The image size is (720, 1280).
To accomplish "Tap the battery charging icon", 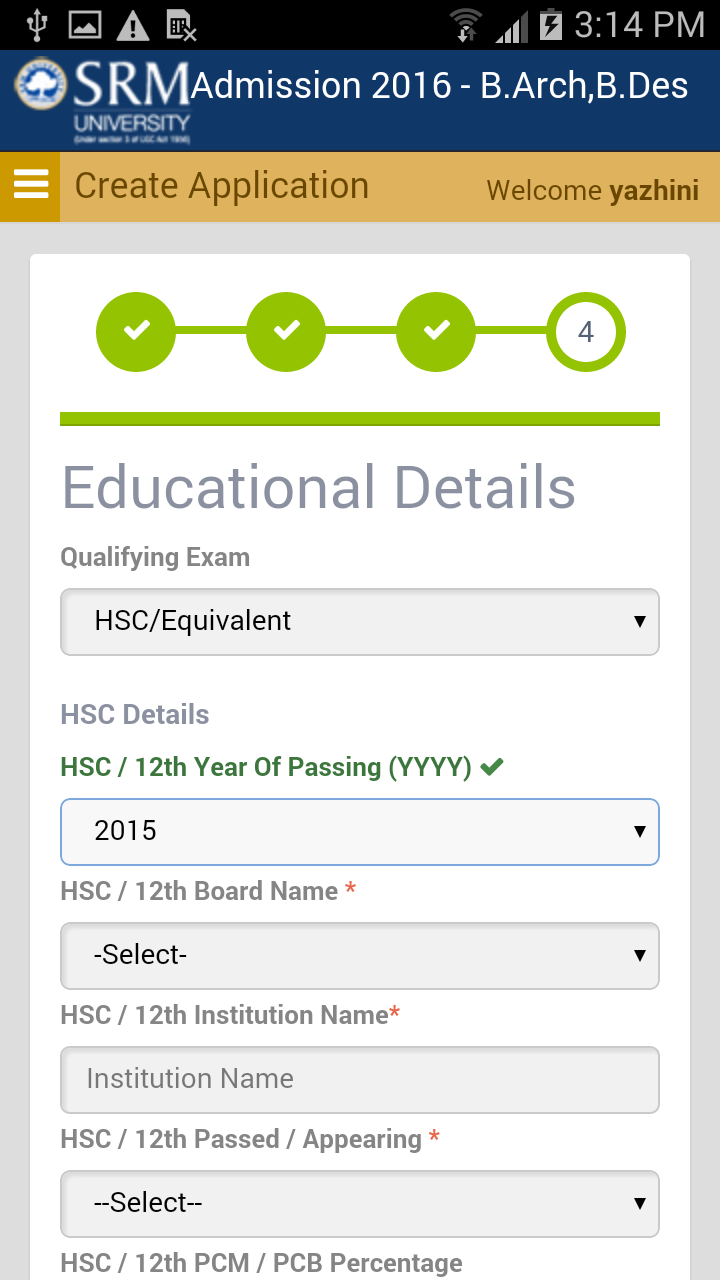I will 551,25.
